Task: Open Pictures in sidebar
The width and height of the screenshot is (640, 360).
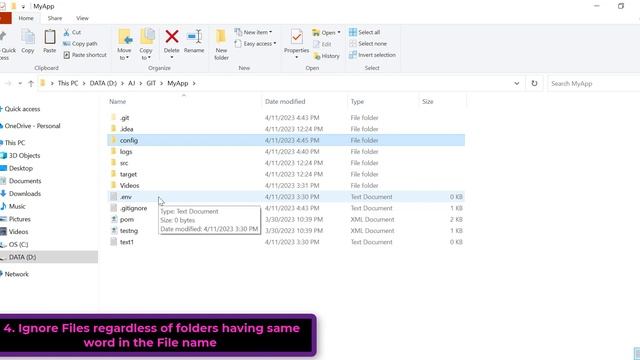Action: [x=20, y=219]
